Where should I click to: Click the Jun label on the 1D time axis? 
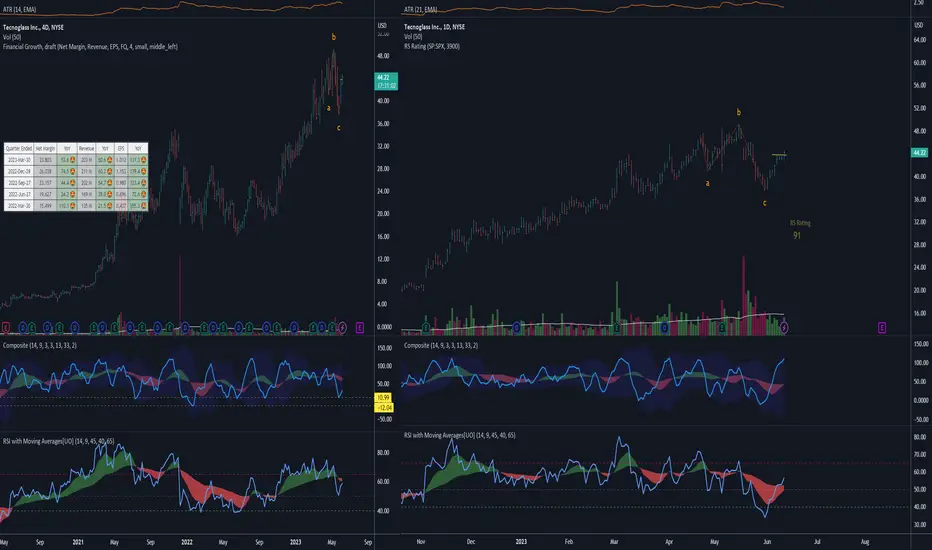(x=767, y=542)
